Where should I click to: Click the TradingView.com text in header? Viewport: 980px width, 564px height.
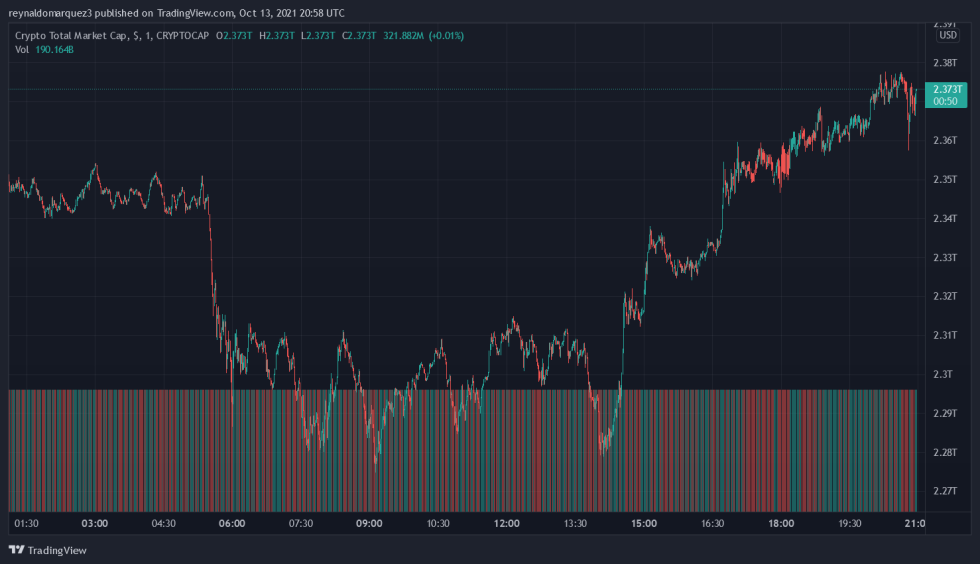click(195, 13)
